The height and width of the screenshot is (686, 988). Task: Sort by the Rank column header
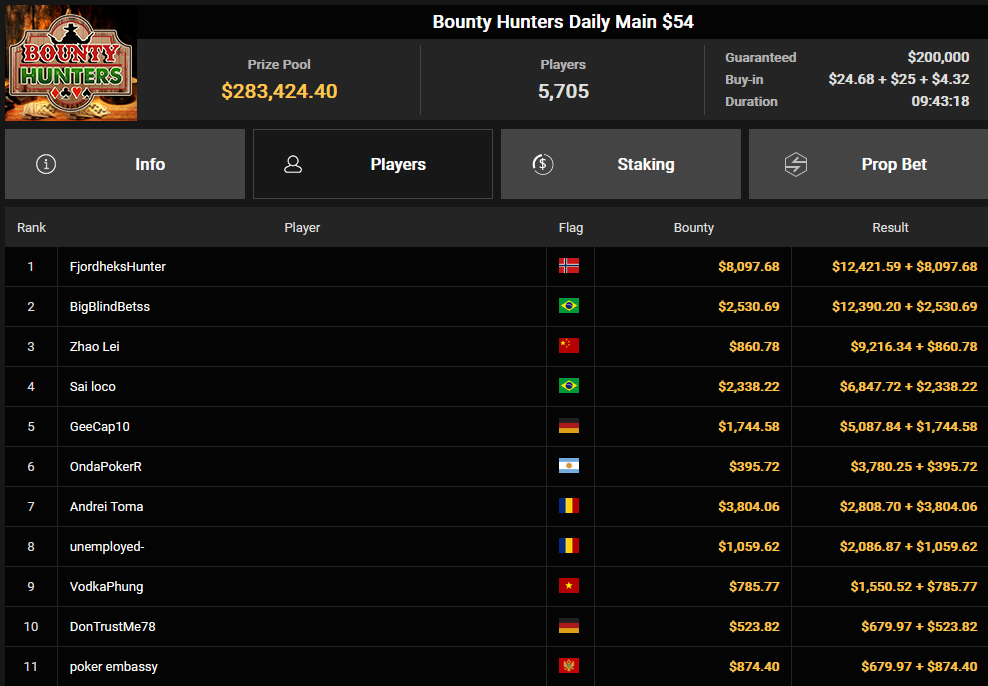[32, 227]
